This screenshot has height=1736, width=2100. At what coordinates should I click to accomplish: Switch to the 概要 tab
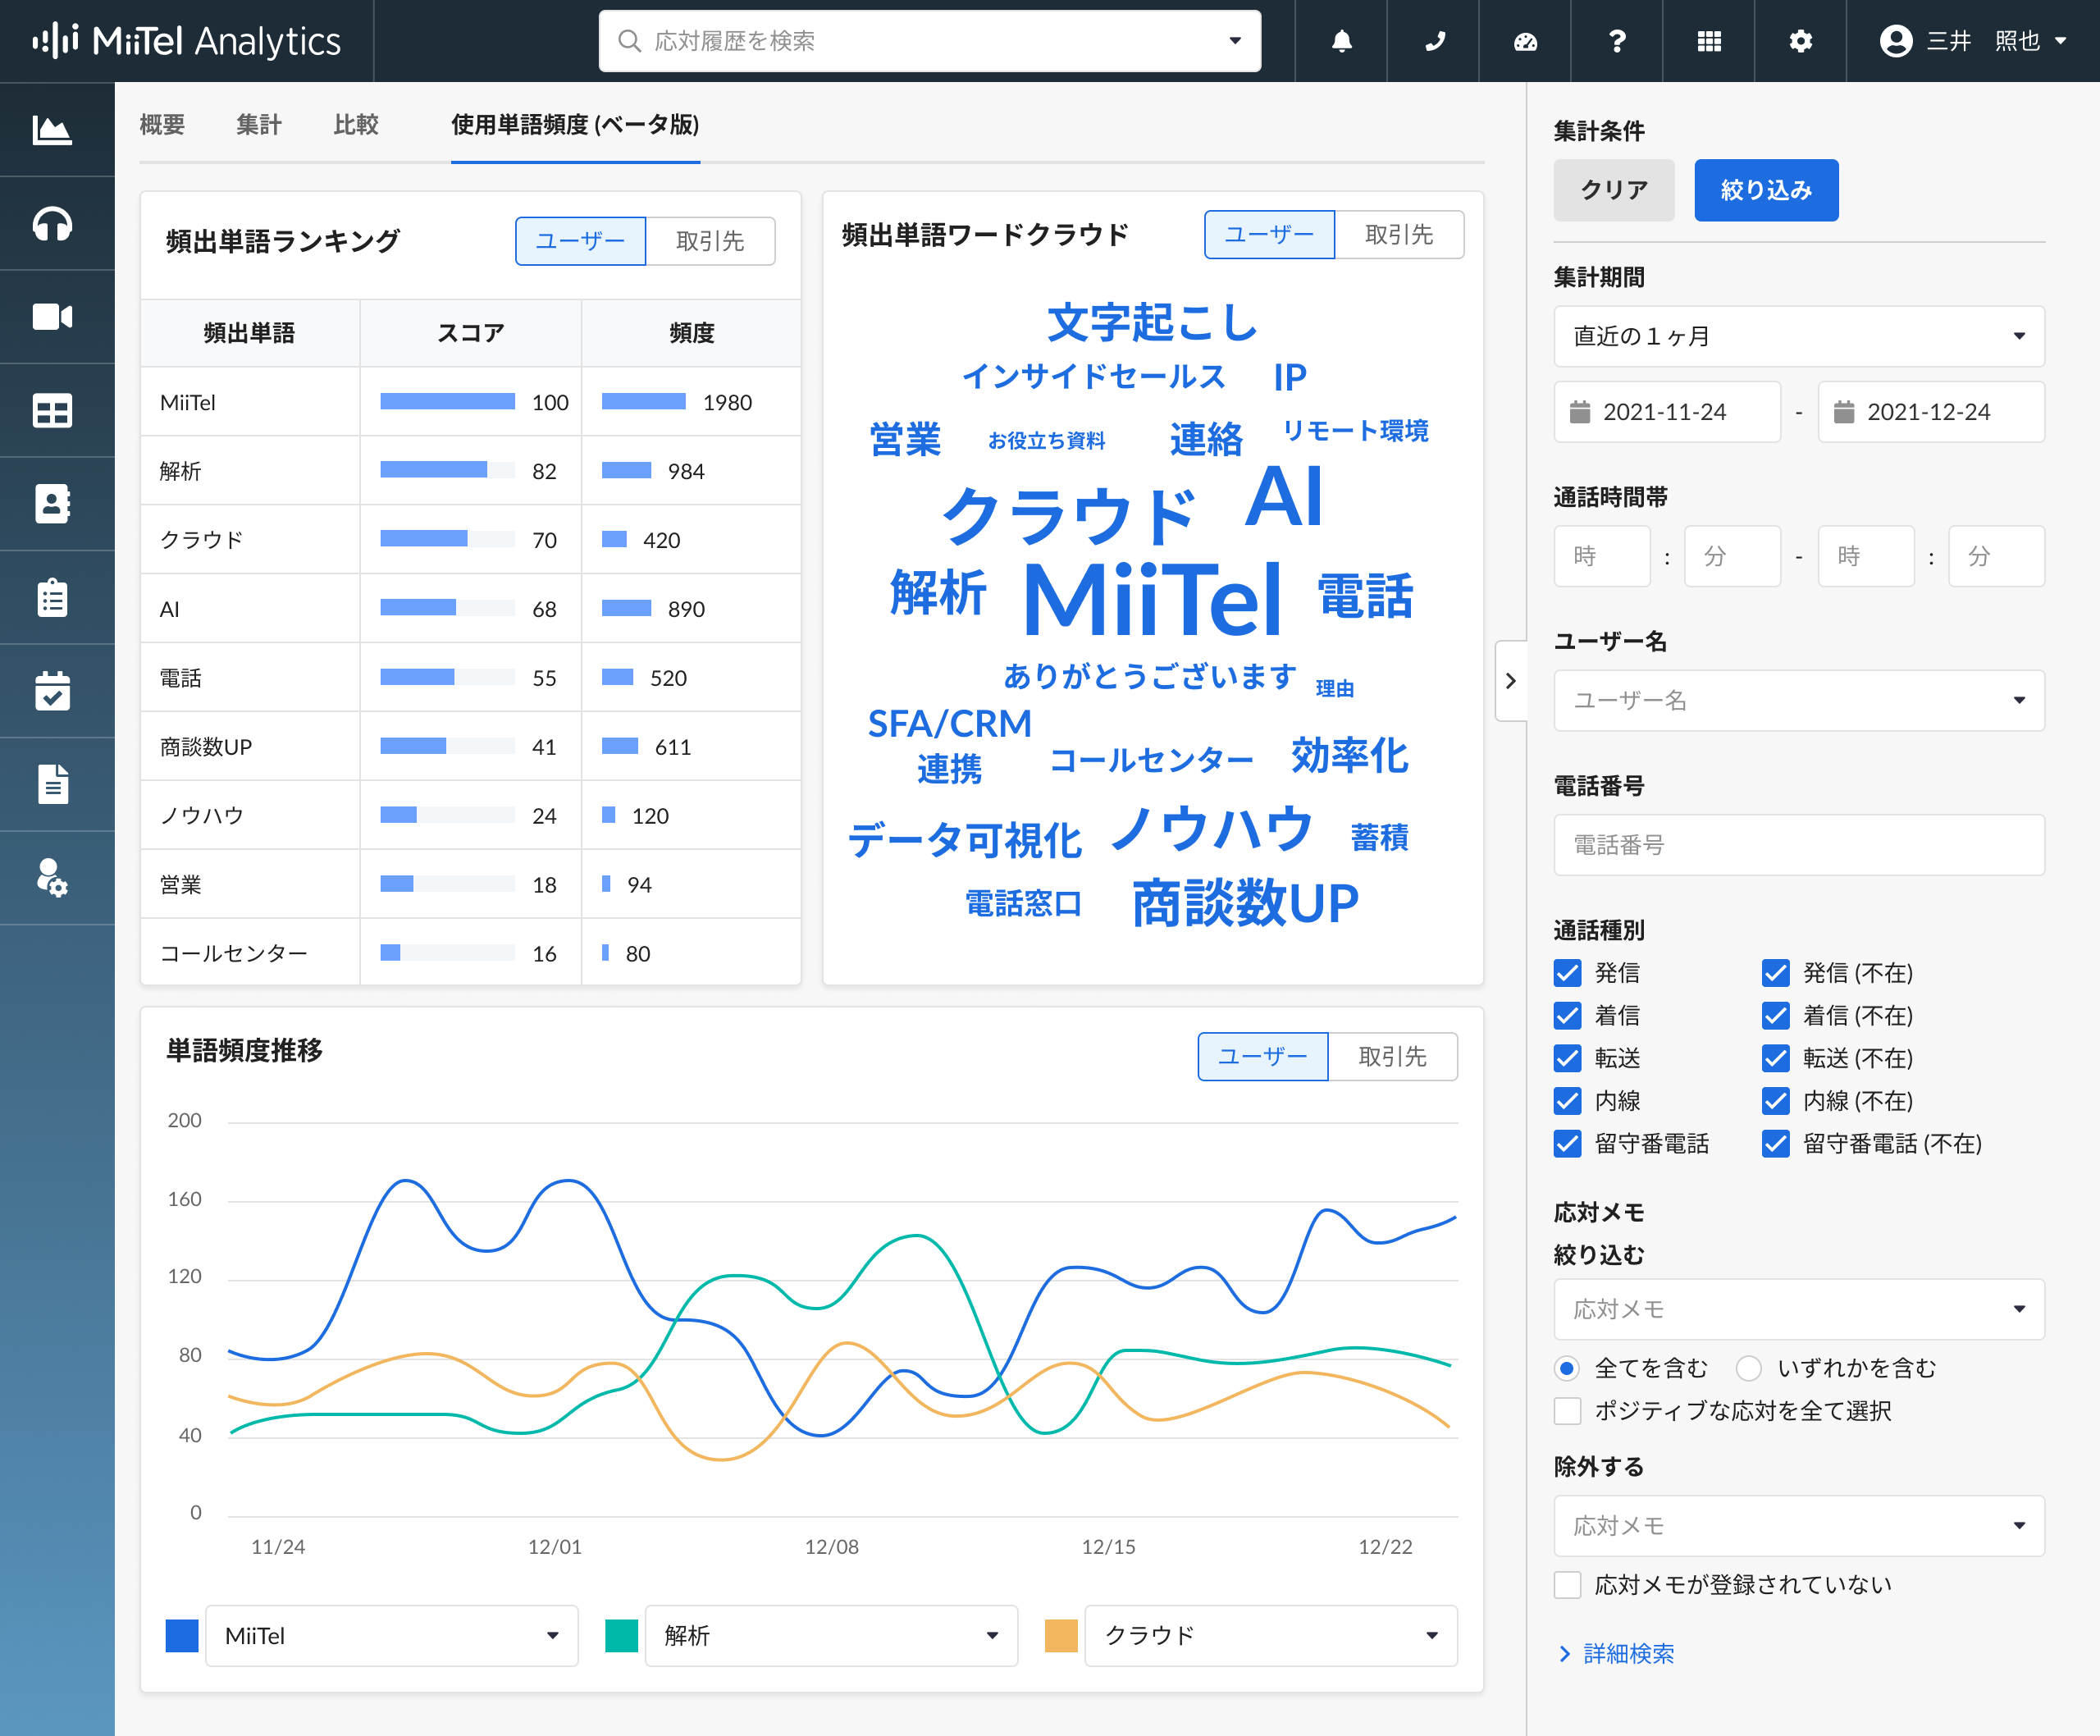click(162, 125)
